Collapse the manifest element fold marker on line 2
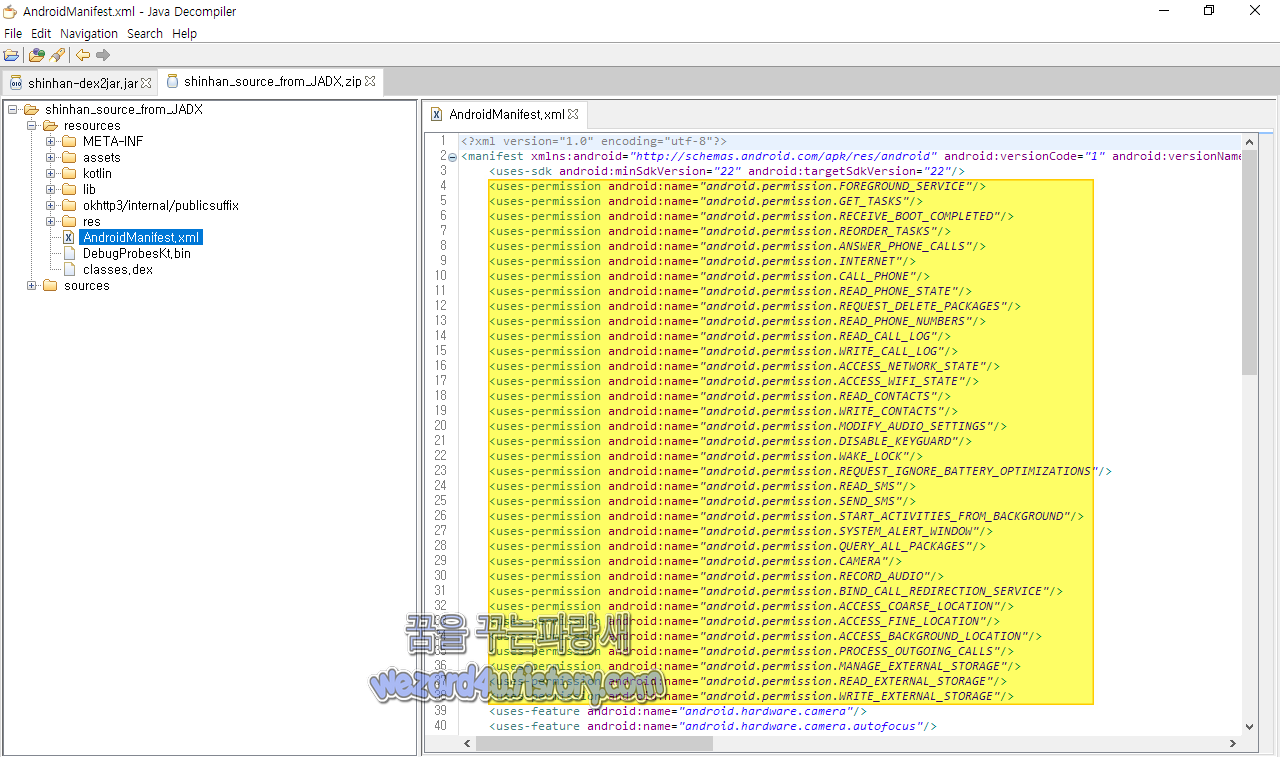 coord(452,157)
